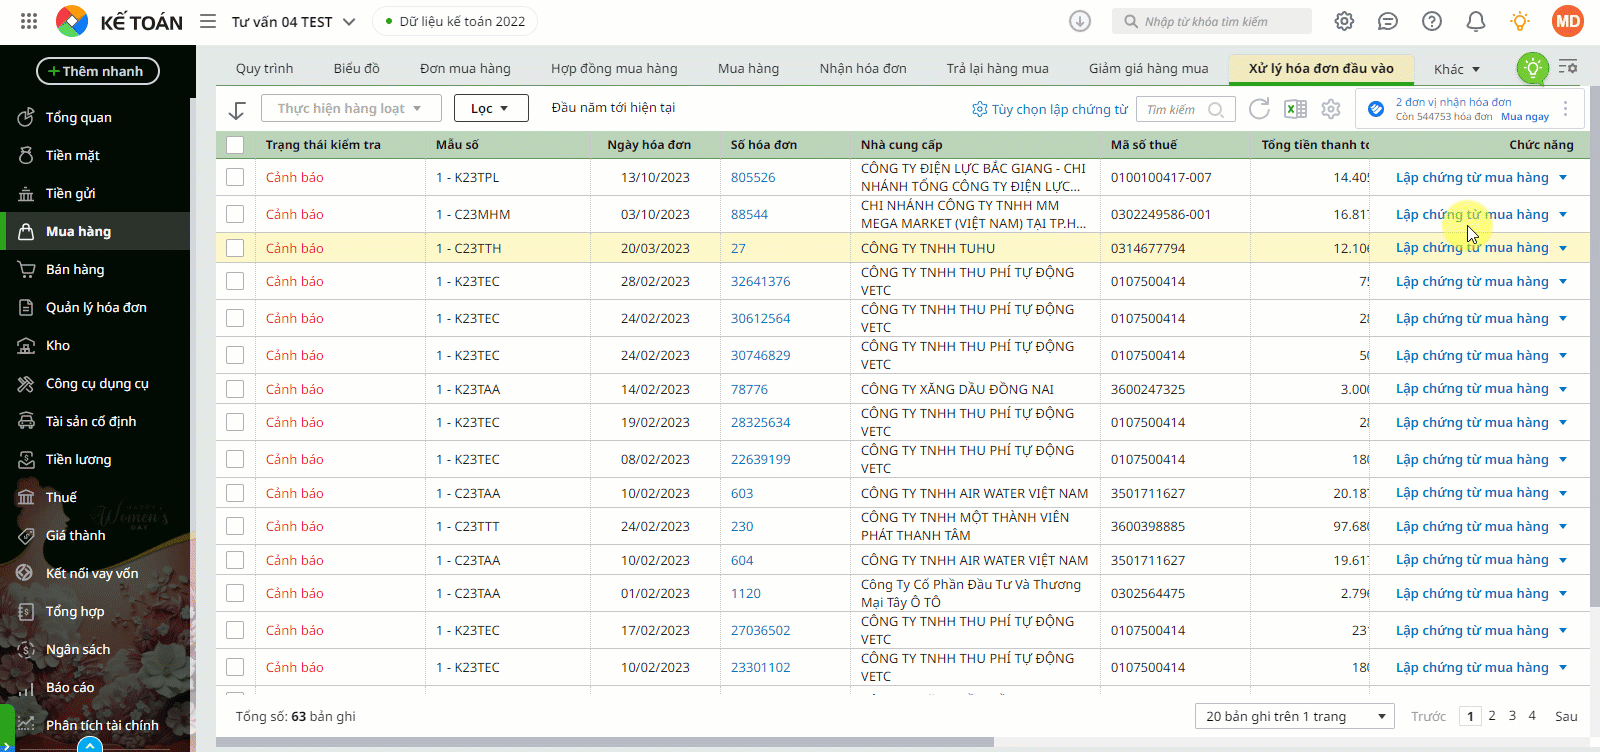Switch to the Quy trình tab
Screen dimensions: 1600x752
[x=265, y=68]
